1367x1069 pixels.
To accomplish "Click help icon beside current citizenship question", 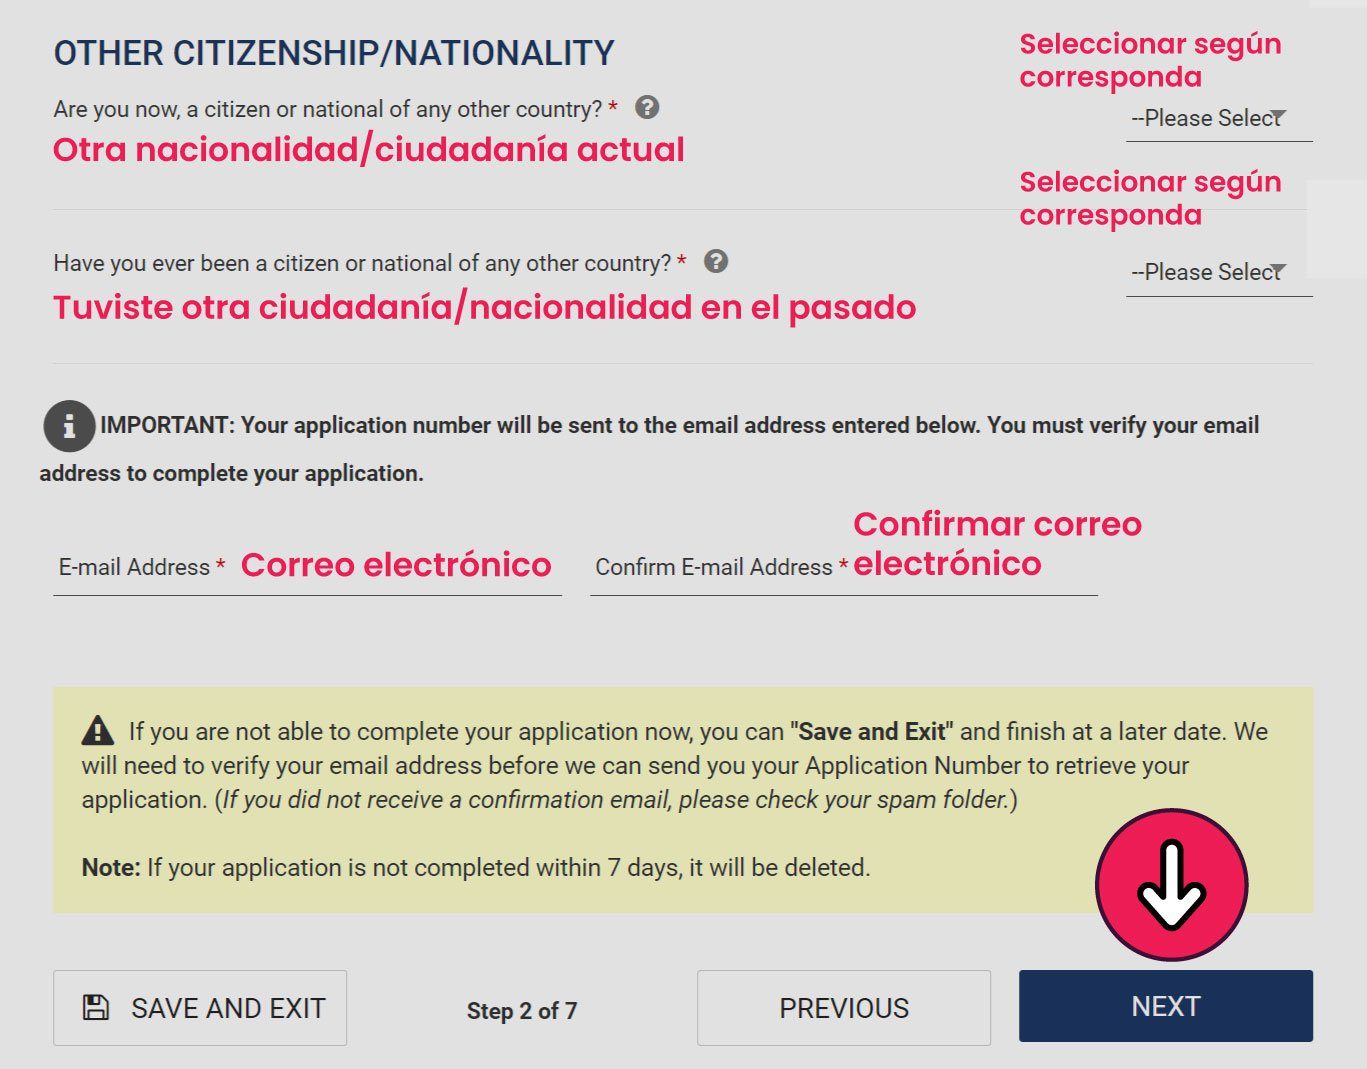I will 647,107.
